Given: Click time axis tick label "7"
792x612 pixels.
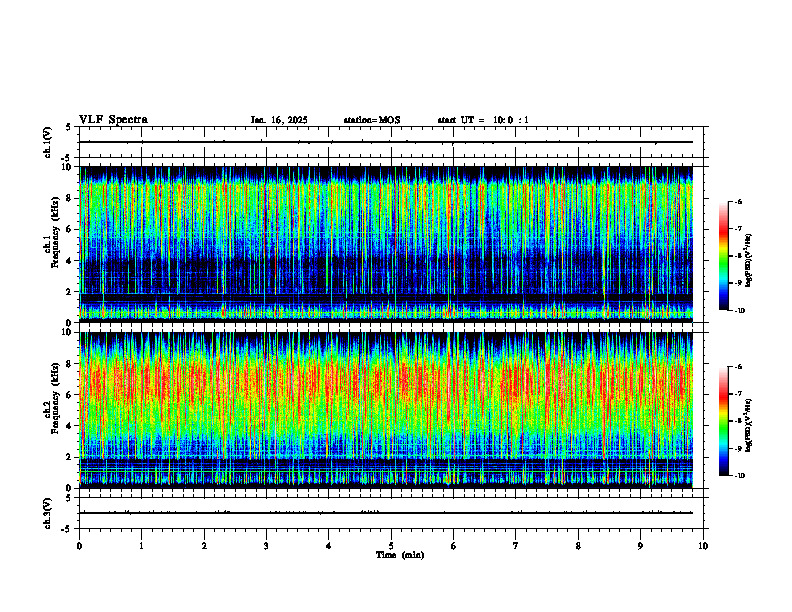Looking at the screenshot, I should [516, 546].
